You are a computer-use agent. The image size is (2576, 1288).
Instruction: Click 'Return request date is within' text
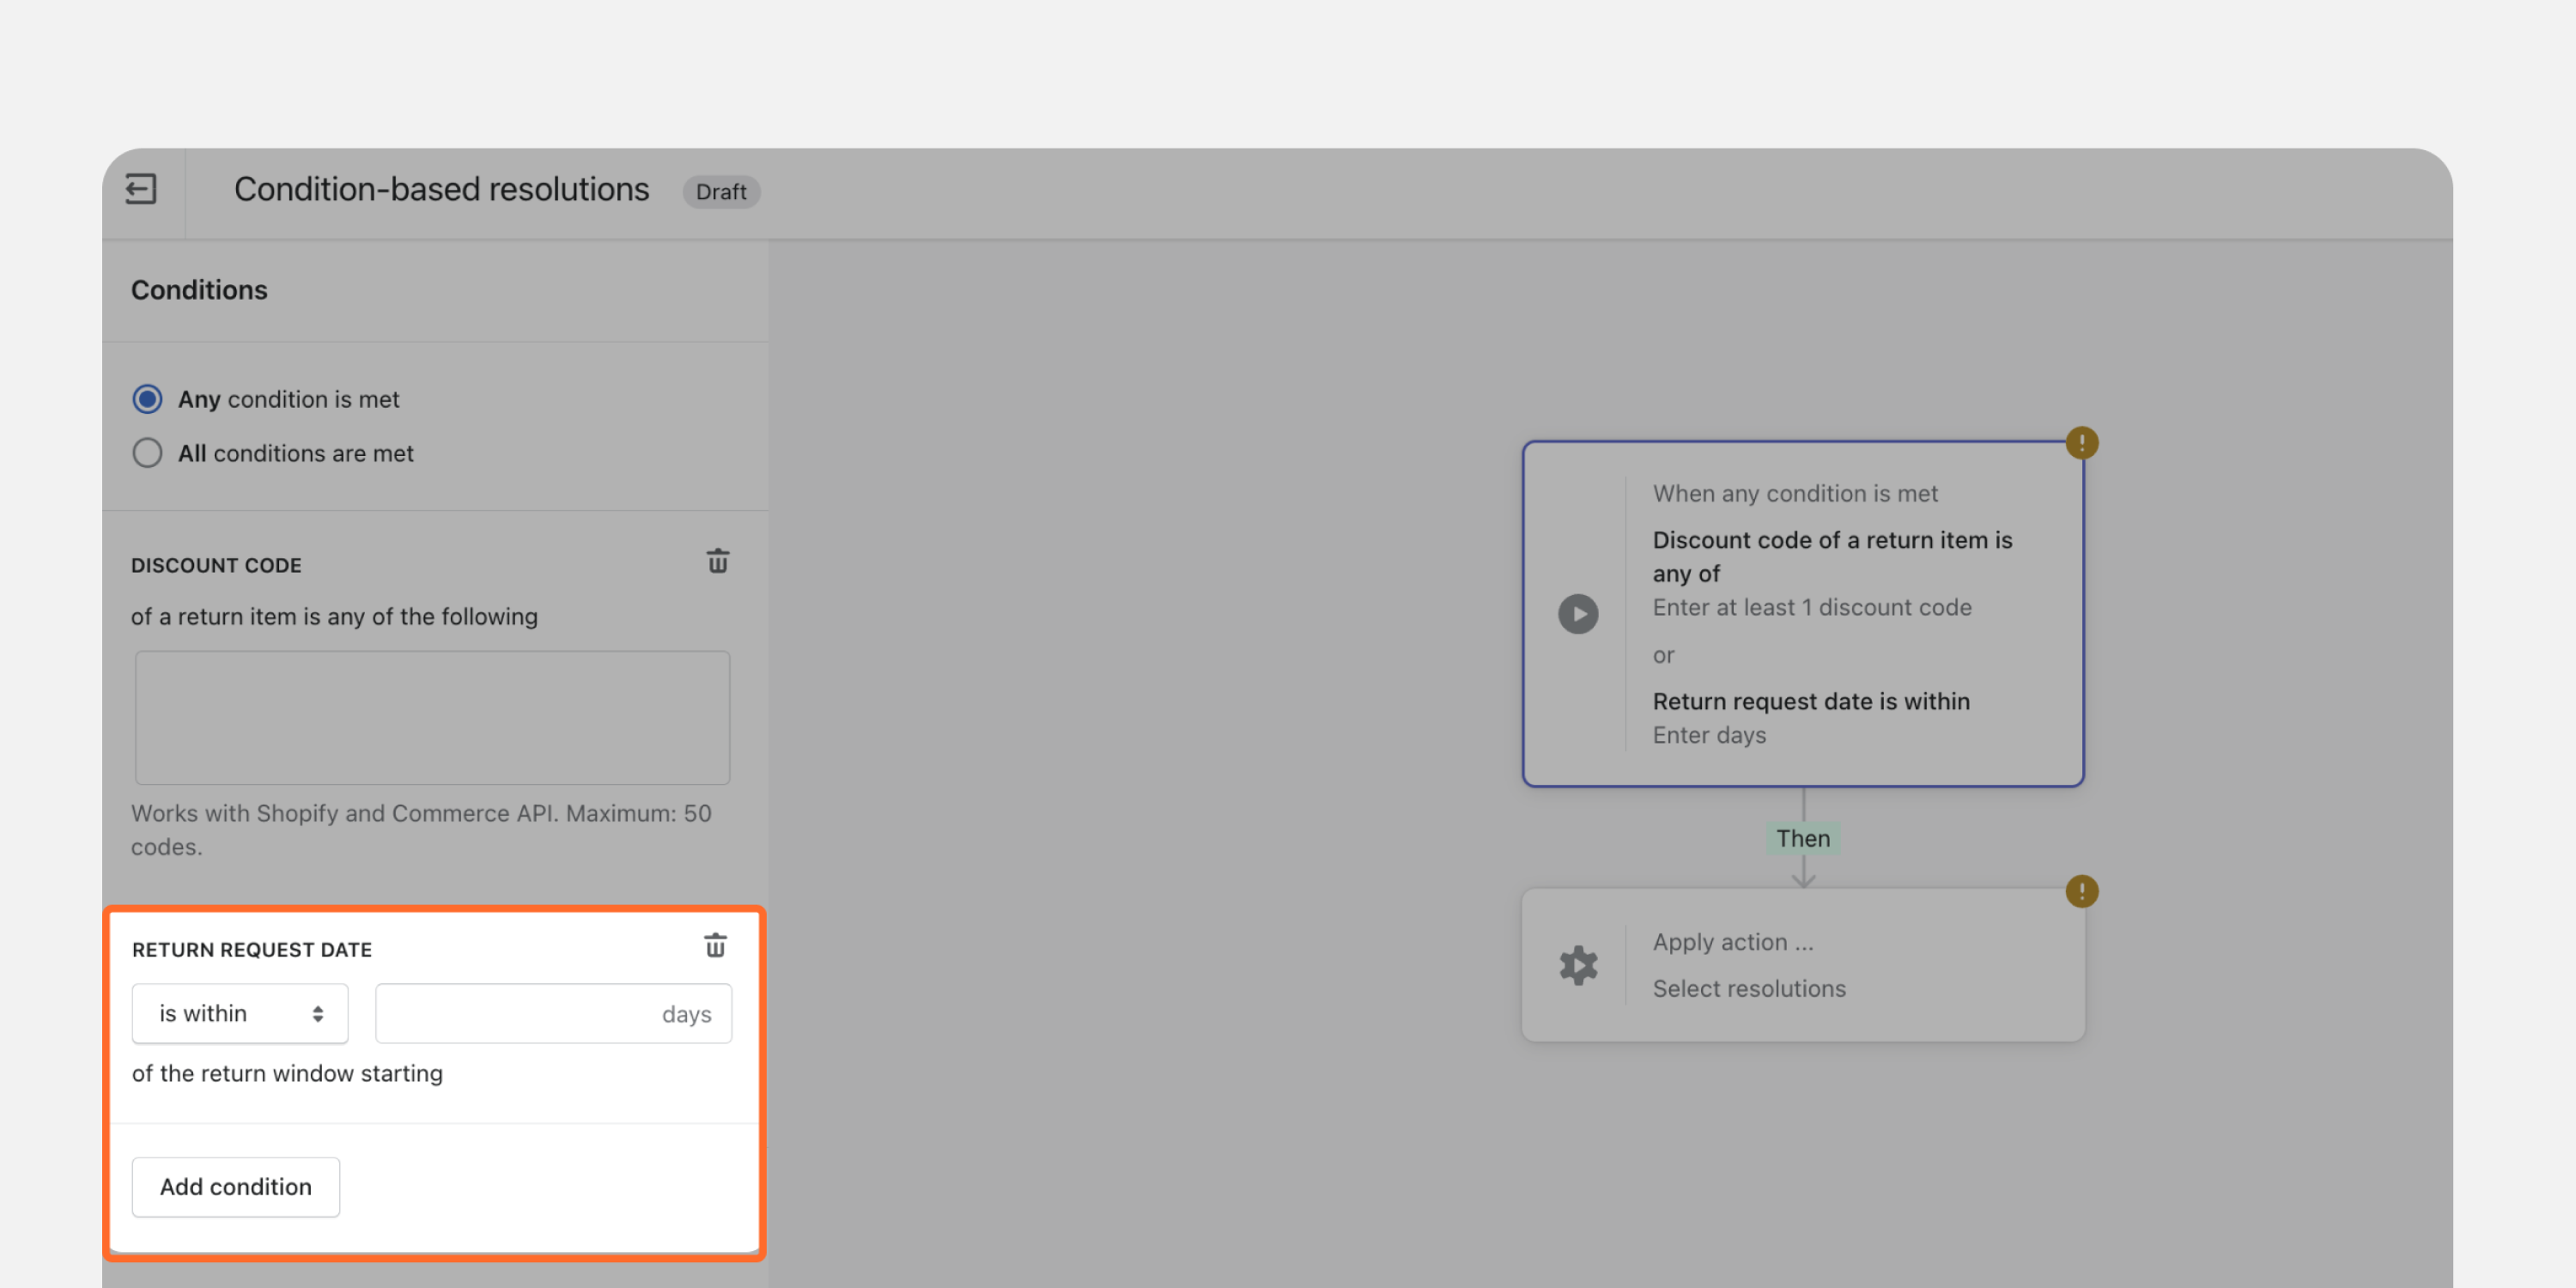pyautogui.click(x=1811, y=701)
